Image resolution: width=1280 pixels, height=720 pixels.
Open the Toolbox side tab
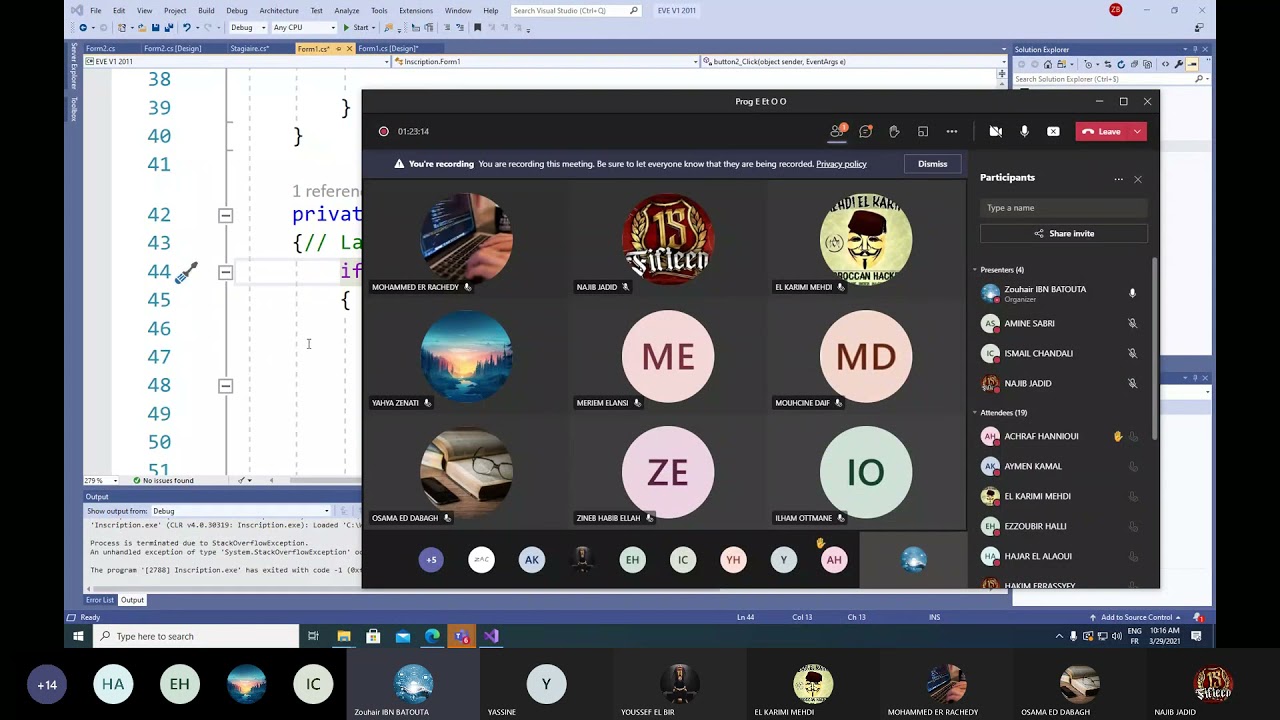(x=73, y=108)
